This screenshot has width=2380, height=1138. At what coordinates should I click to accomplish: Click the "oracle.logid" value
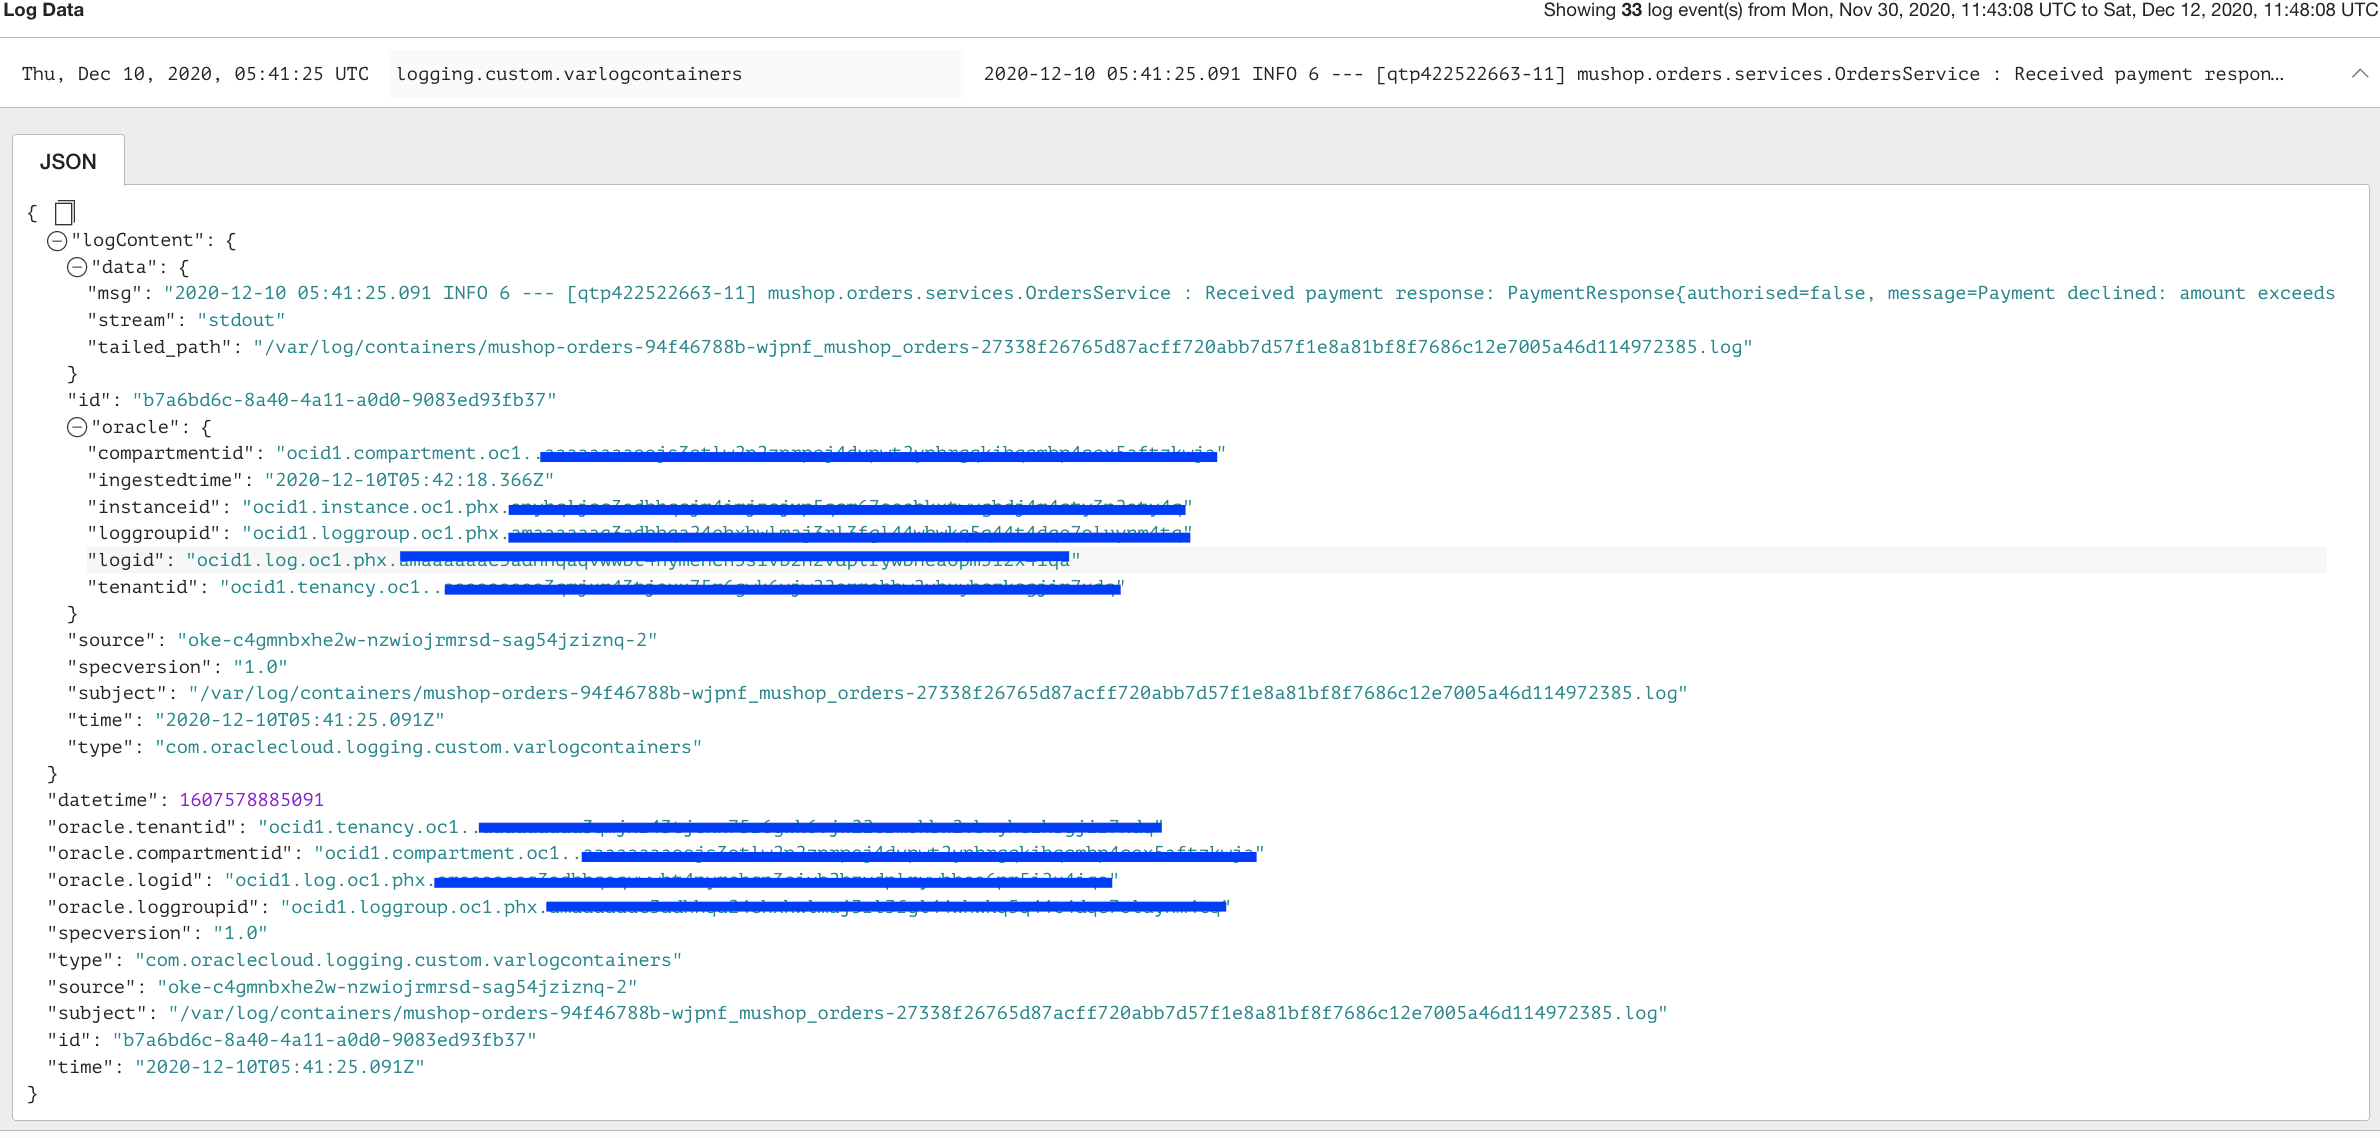672,880
